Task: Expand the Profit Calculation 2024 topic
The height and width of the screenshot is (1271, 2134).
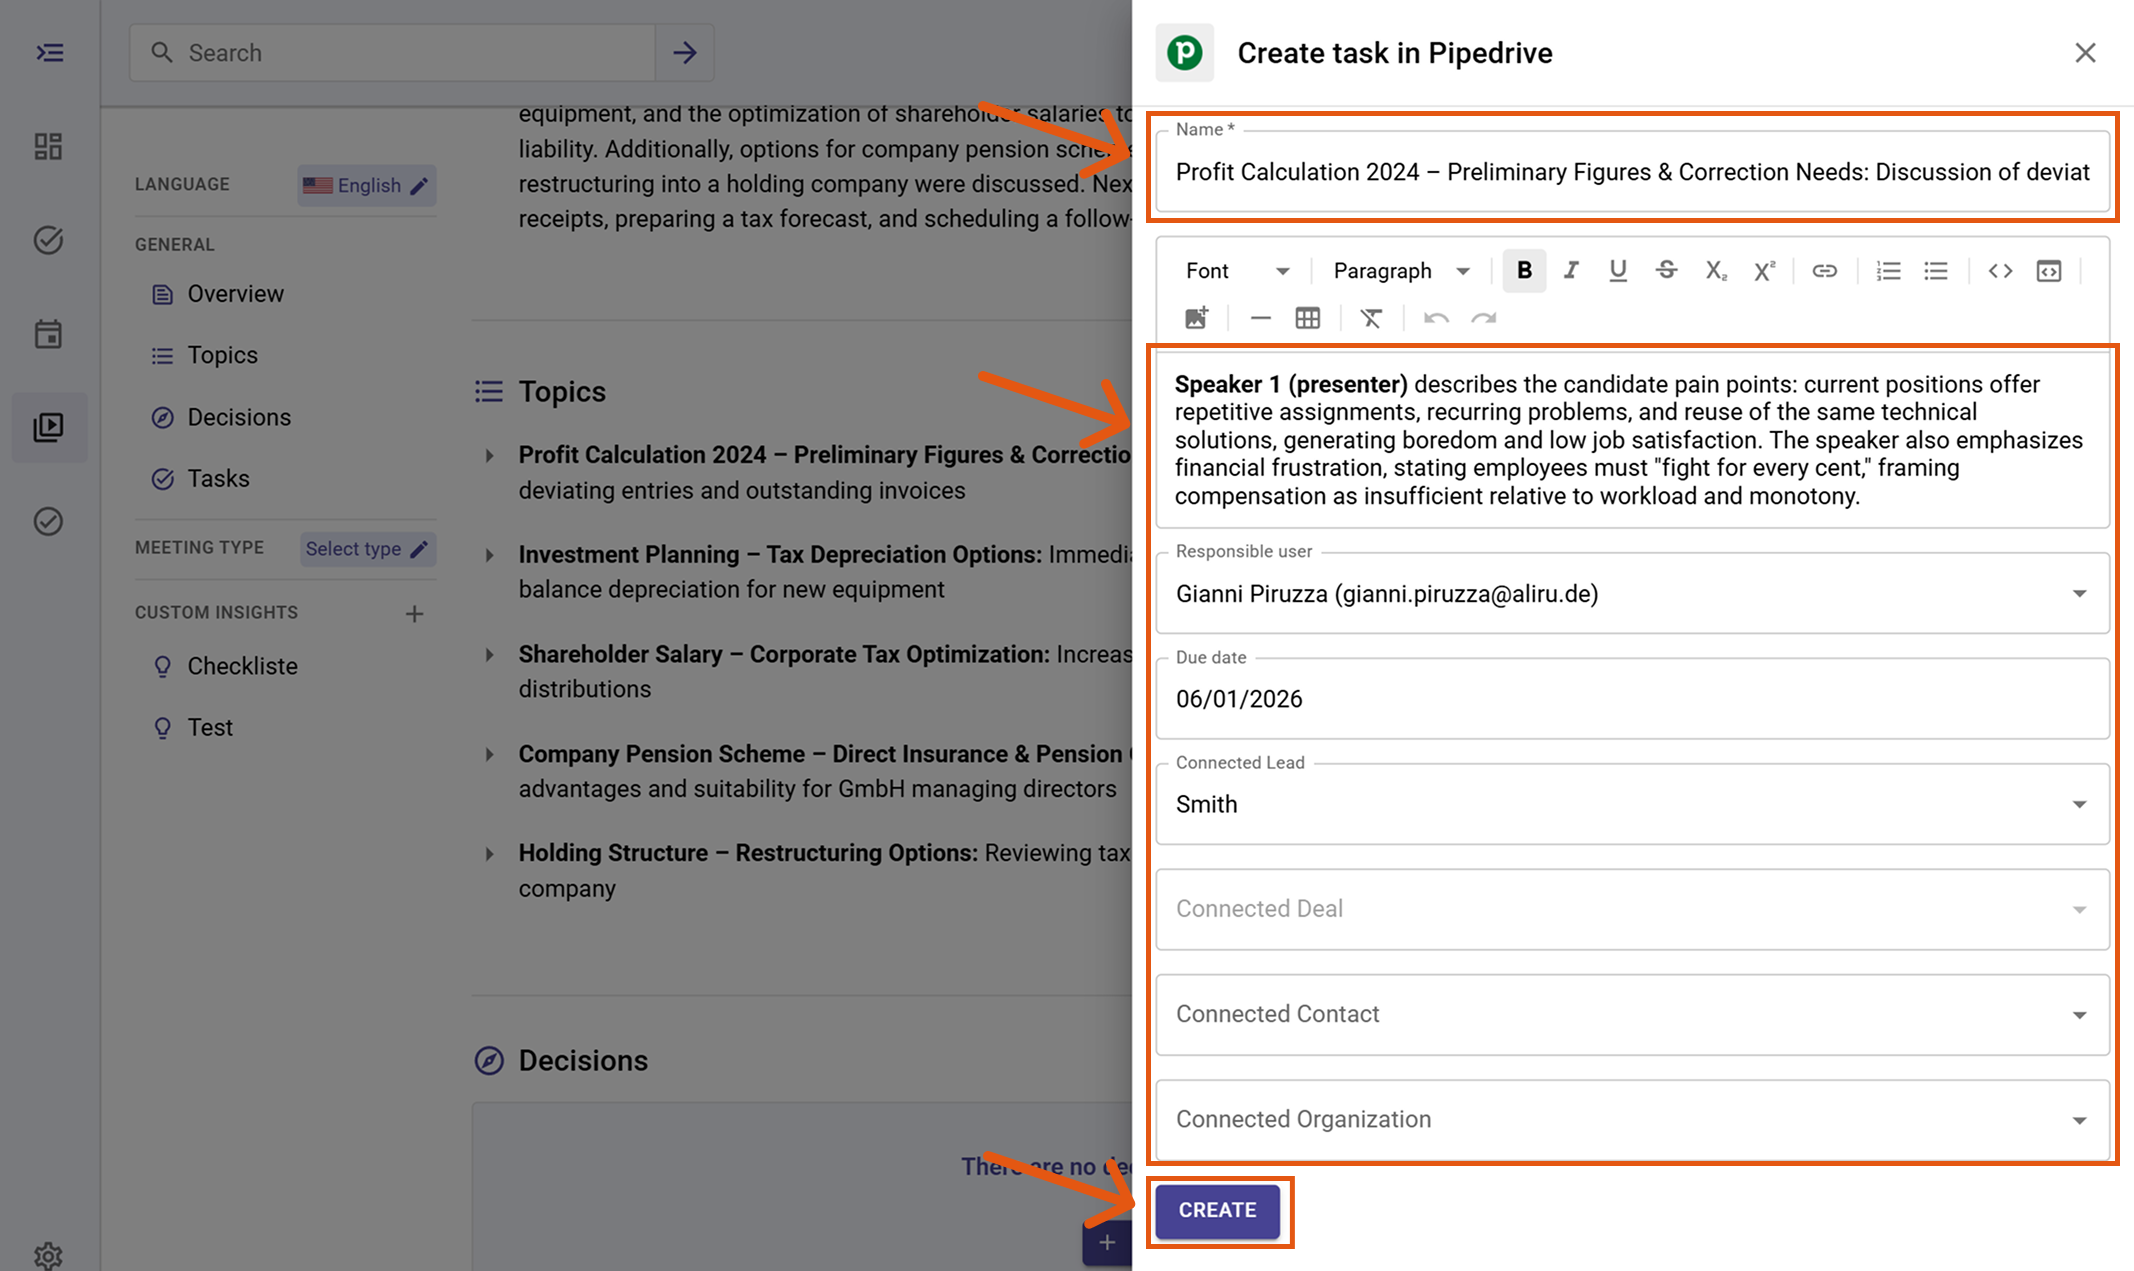Action: (x=489, y=456)
